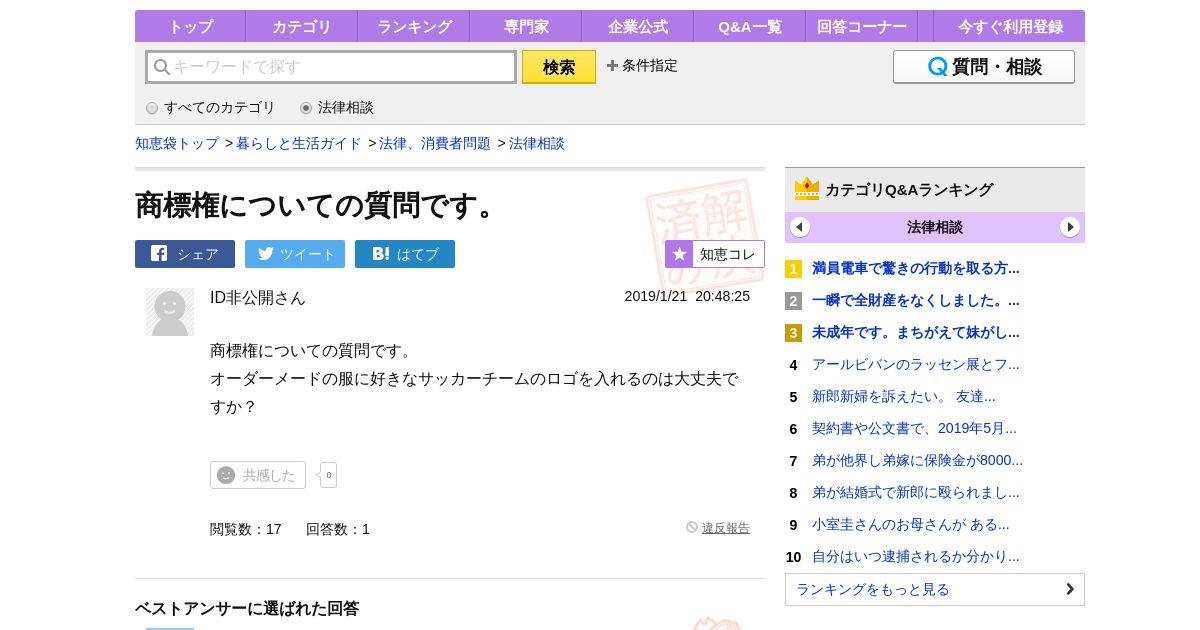Screen dimensions: 1200x630
Task: Click the star 知恵コレ icon
Action: [680, 254]
